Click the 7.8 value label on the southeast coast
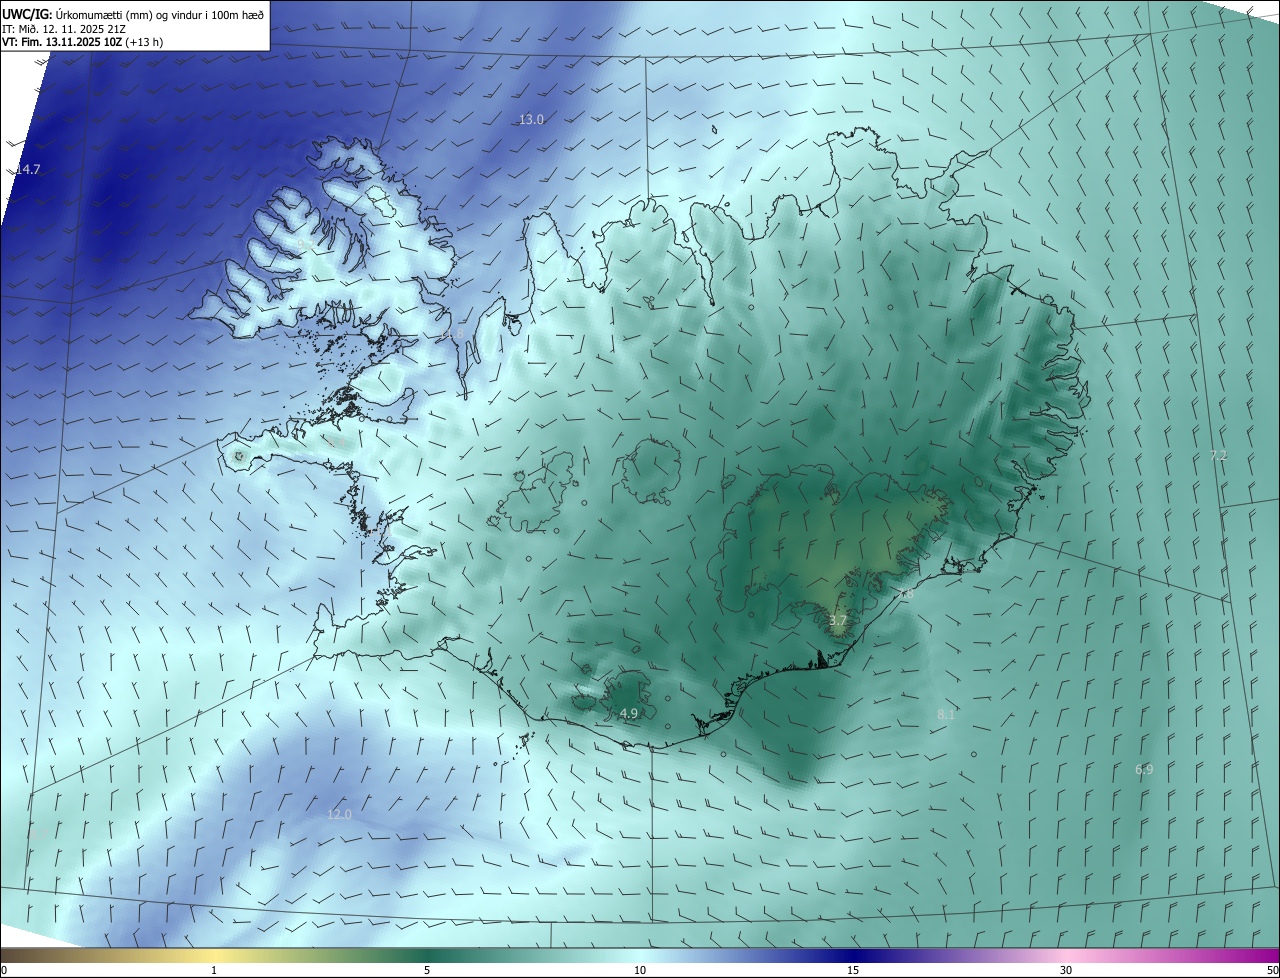 pyautogui.click(x=905, y=595)
